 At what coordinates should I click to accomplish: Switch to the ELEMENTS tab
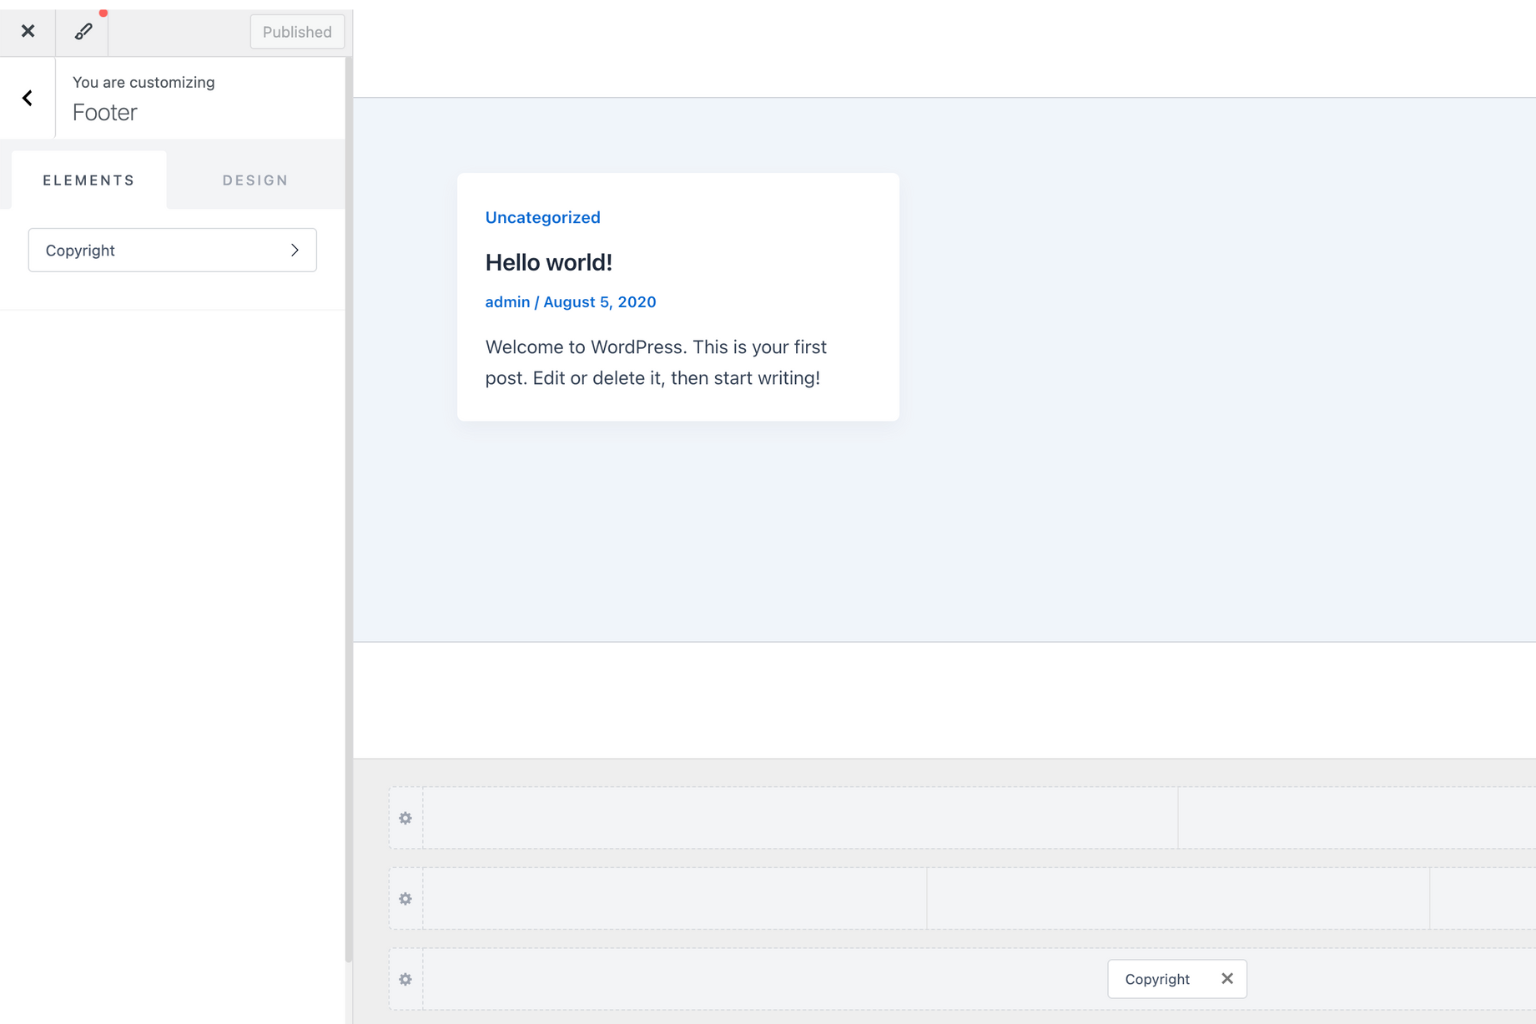tap(89, 180)
